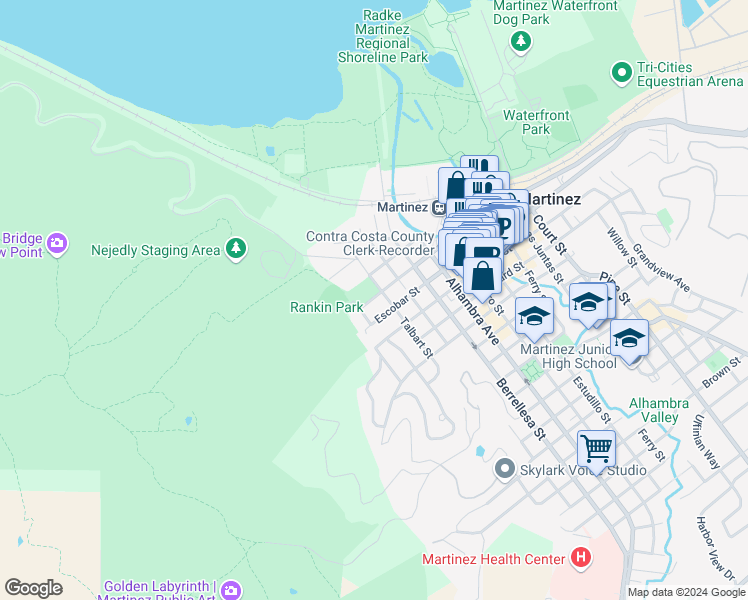
Task: Select the Talbart St street label
Action: click(416, 338)
